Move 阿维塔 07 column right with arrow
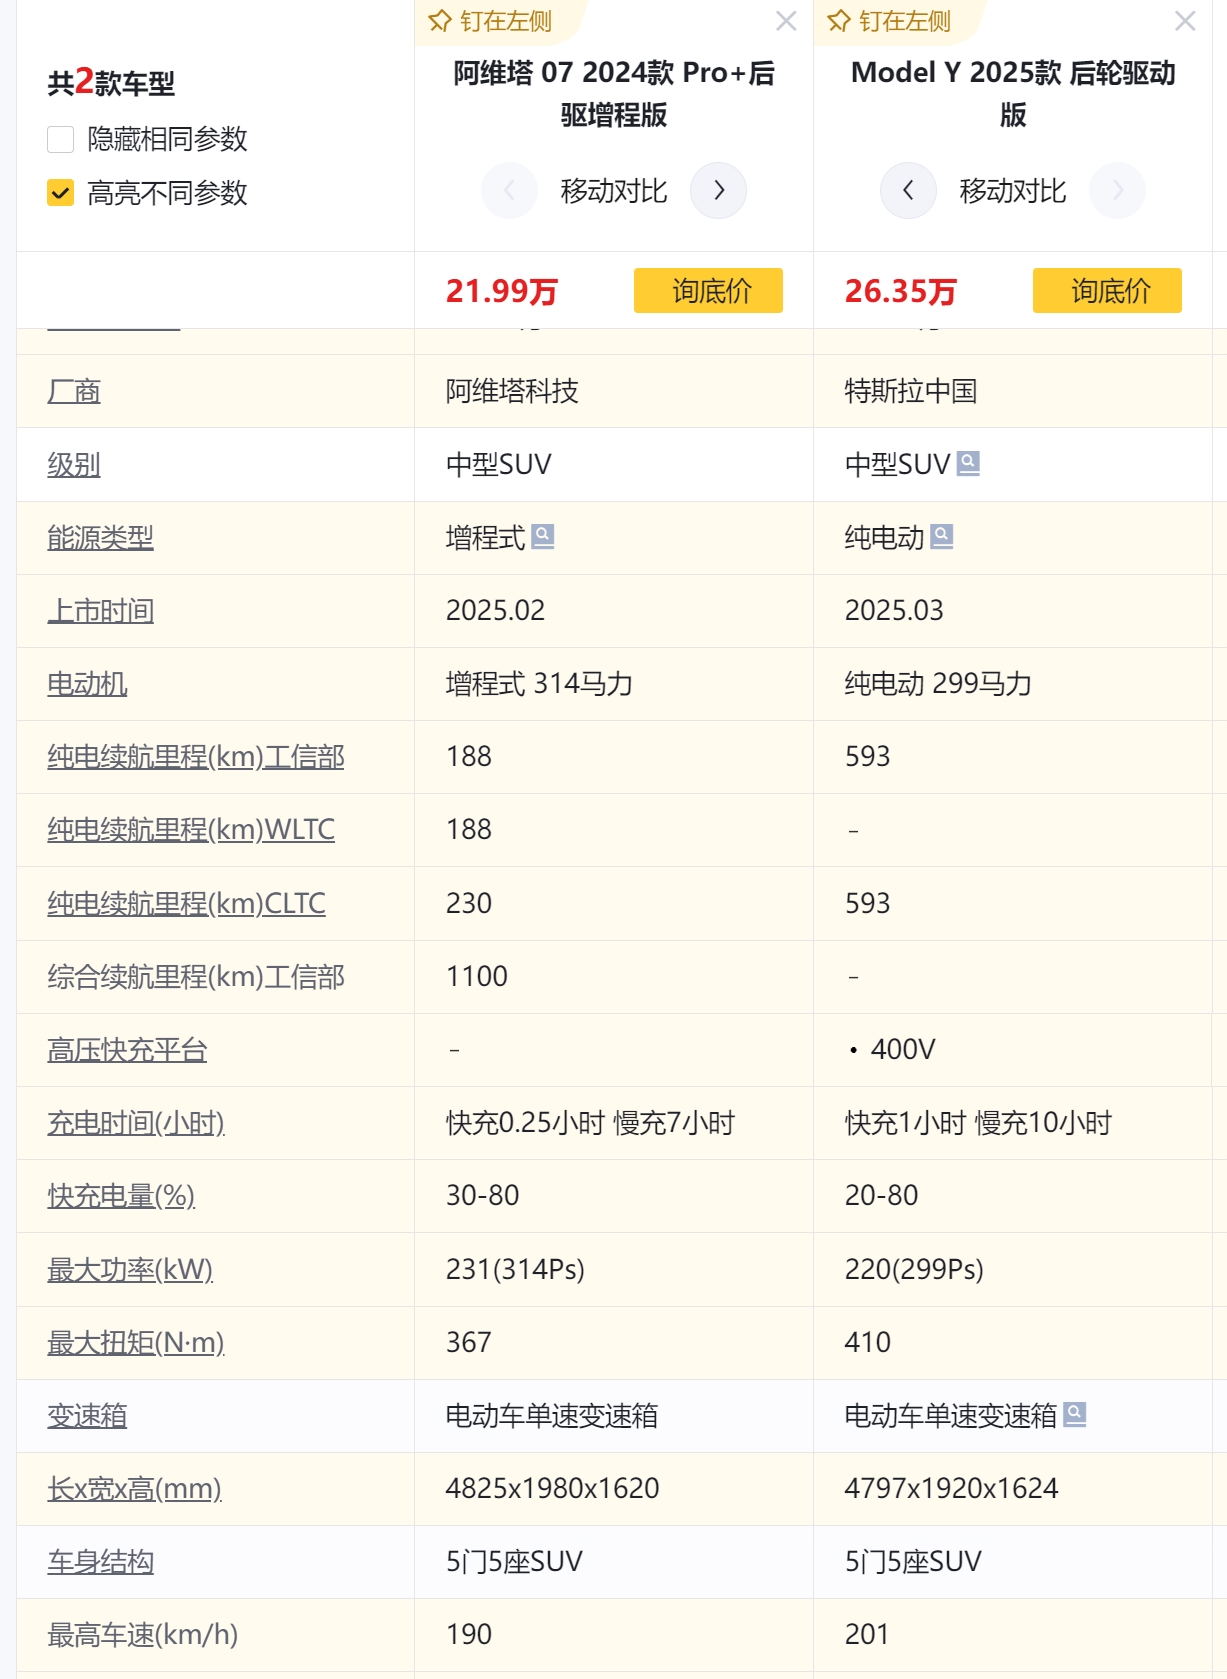 coord(718,190)
